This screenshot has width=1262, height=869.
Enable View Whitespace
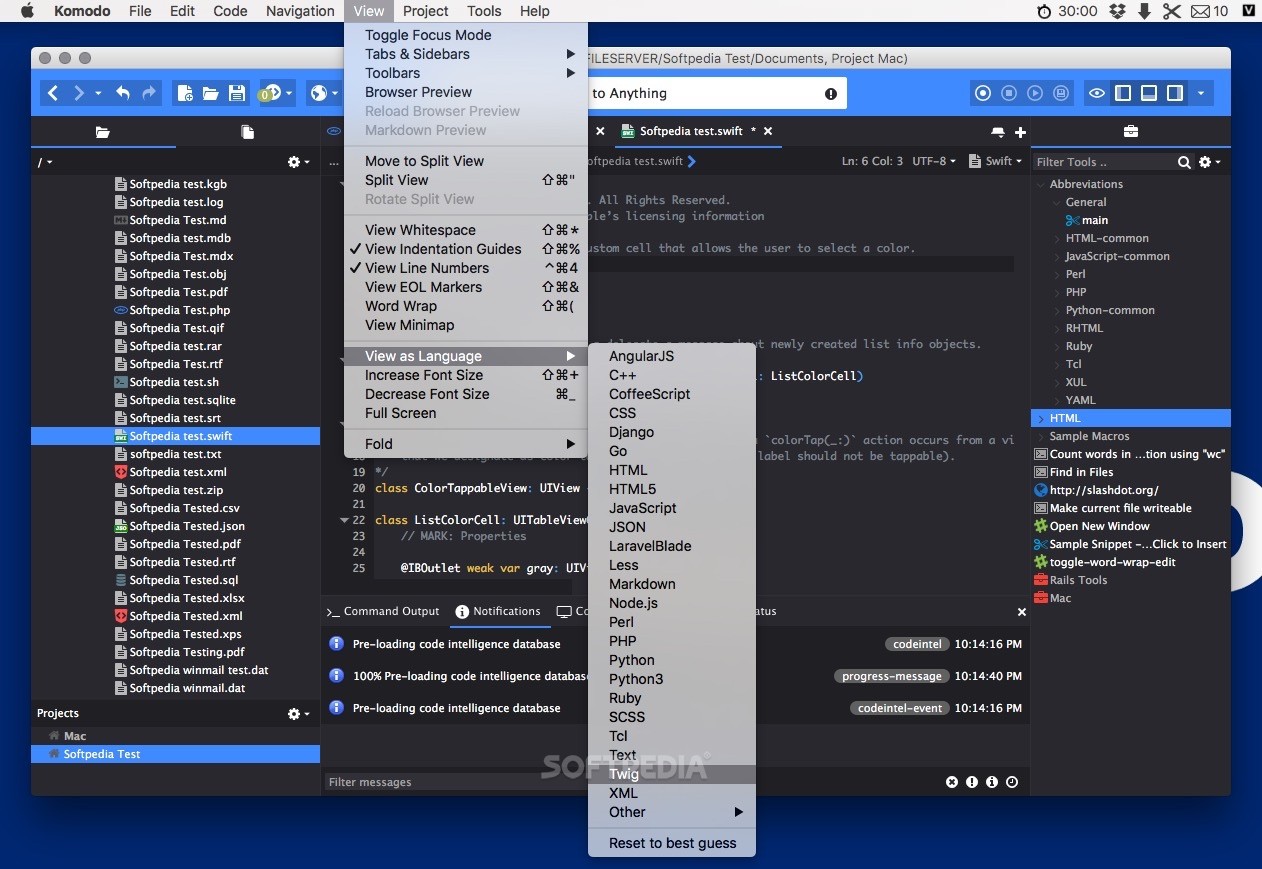coord(466,230)
